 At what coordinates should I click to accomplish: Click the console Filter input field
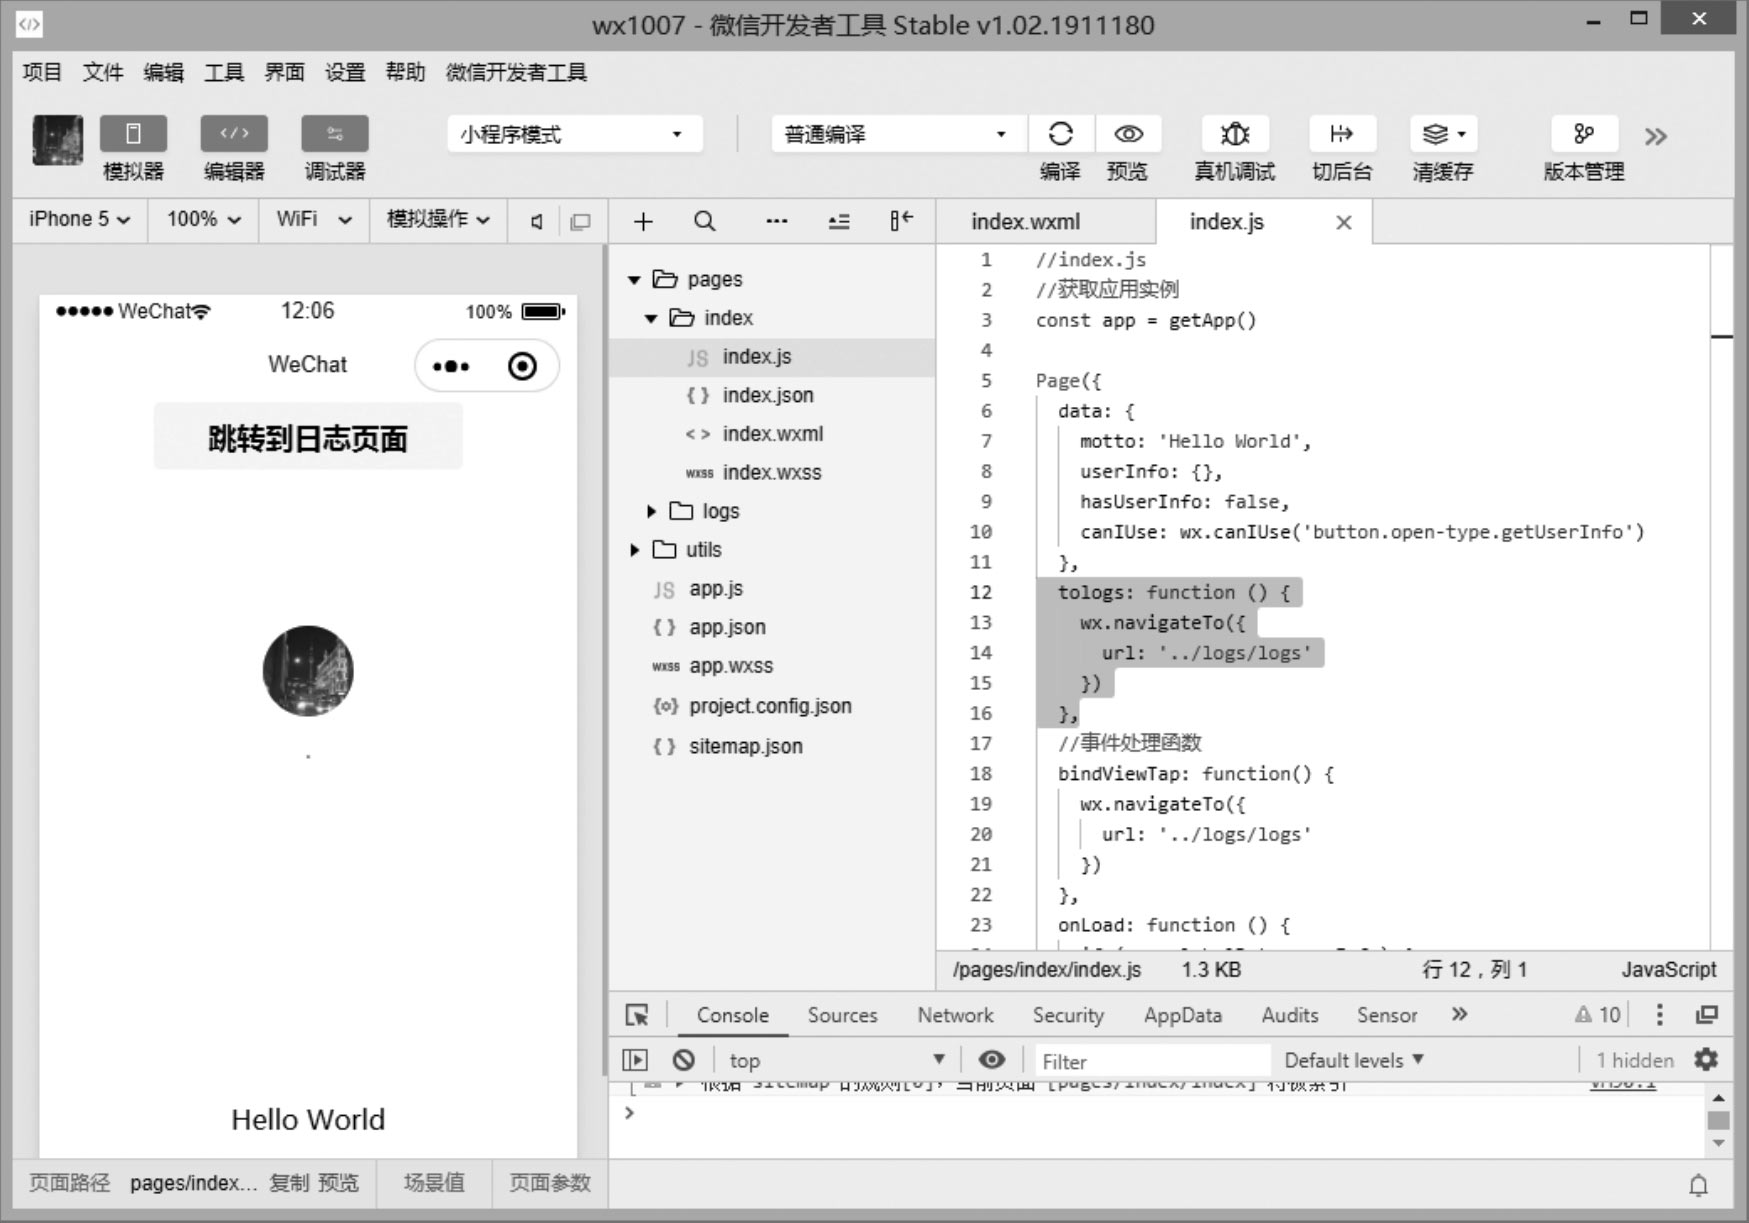(1152, 1061)
